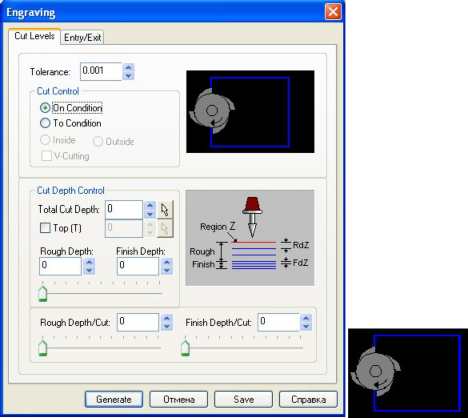Decrease Rough Depth/Cut spinner down
468x418 pixels.
click(167, 327)
